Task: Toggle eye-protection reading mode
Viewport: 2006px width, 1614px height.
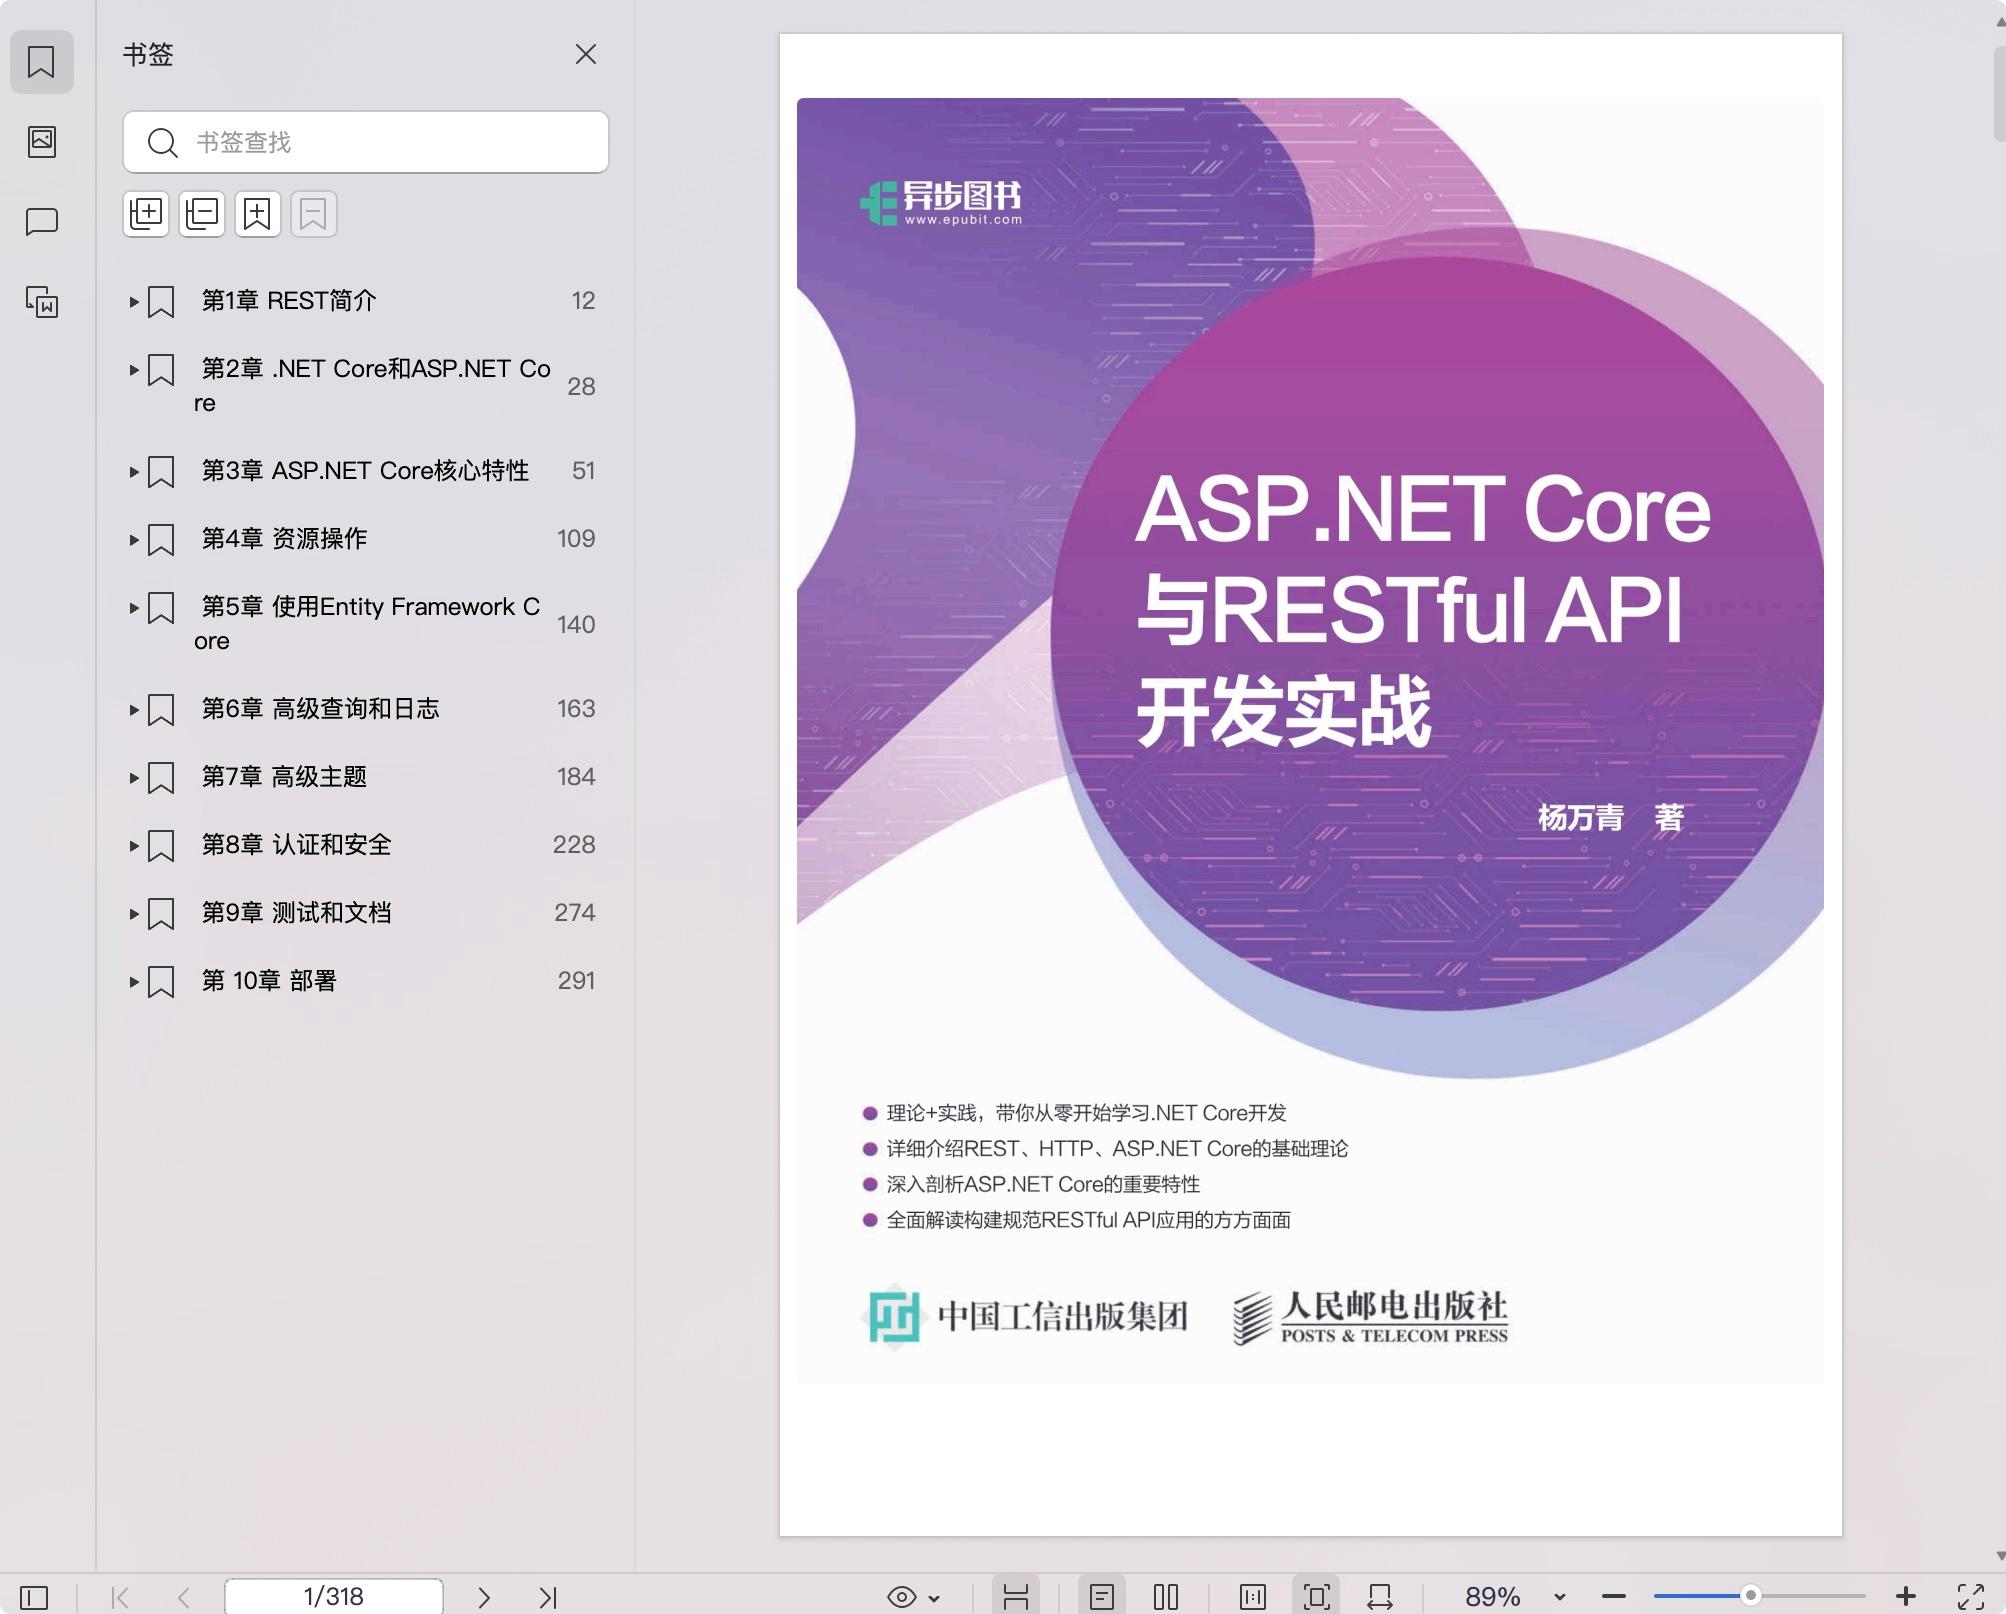Action: [x=902, y=1597]
